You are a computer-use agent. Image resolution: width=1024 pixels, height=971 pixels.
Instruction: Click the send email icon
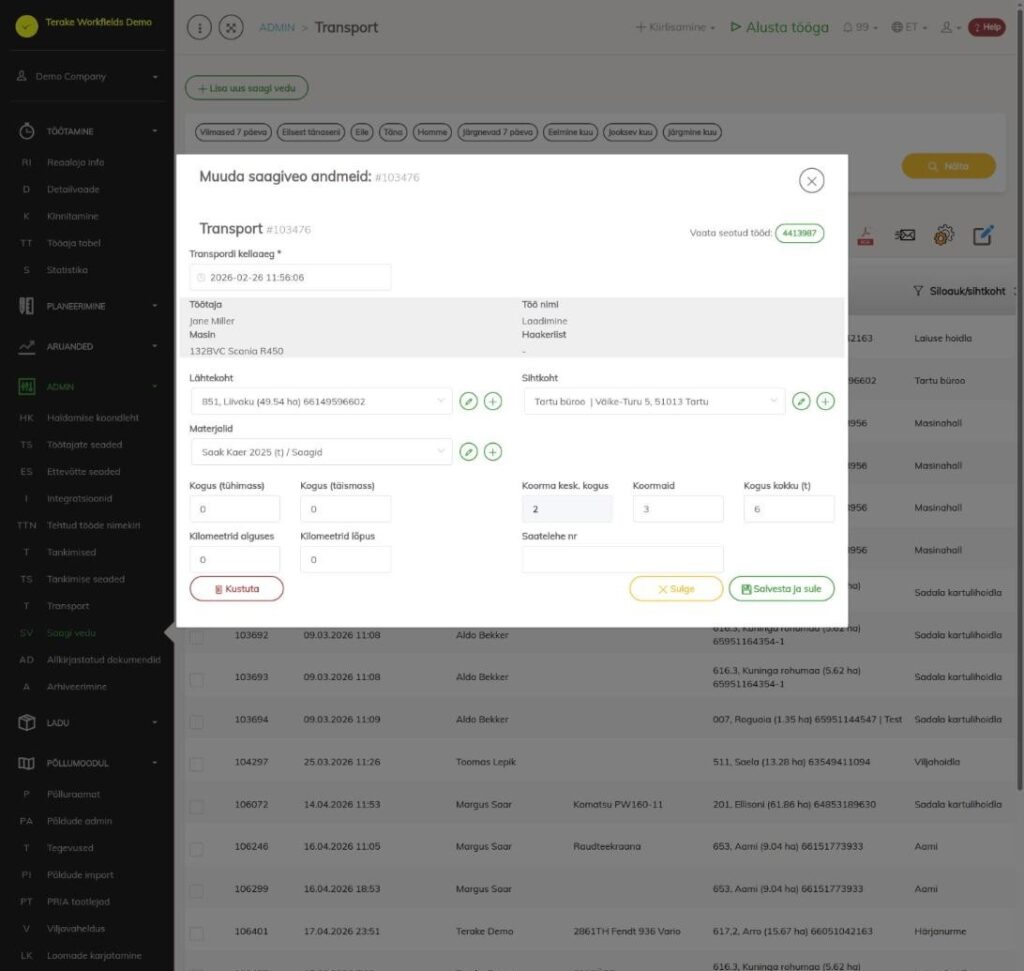coord(904,235)
